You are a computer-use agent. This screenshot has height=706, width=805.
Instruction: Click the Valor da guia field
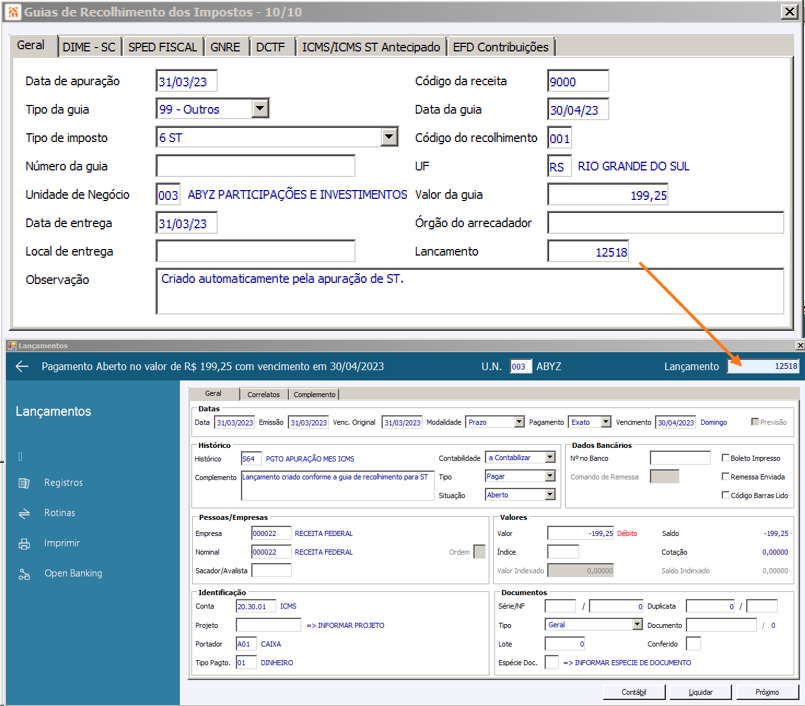click(x=608, y=195)
